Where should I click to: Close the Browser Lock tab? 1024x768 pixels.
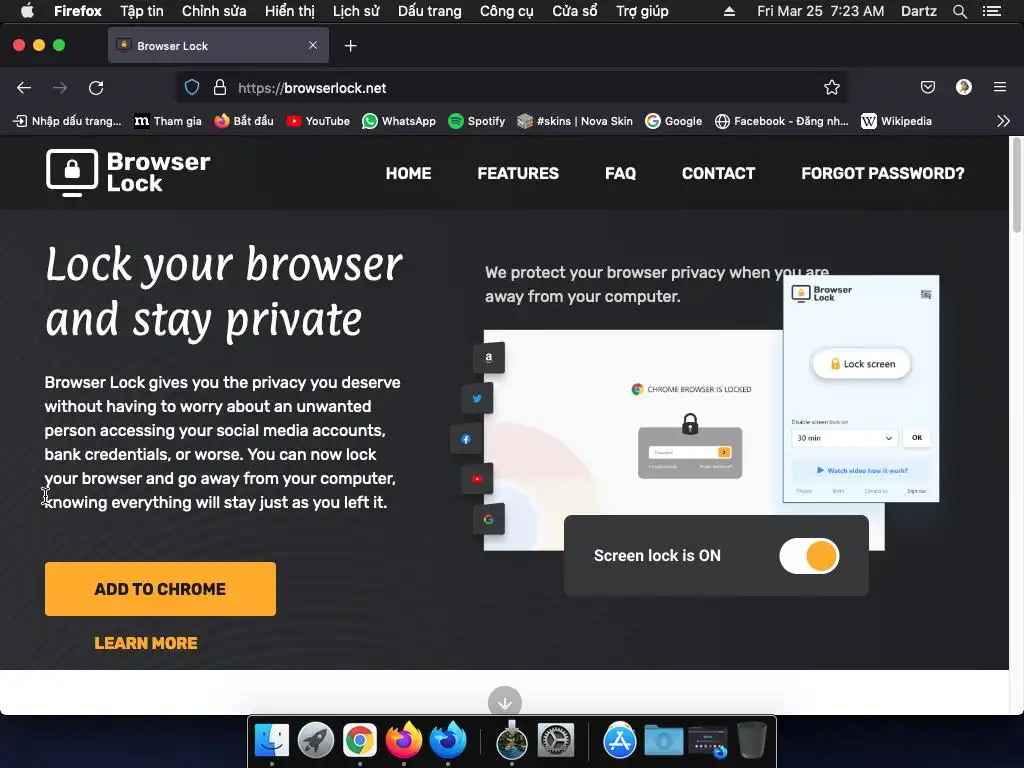[313, 45]
